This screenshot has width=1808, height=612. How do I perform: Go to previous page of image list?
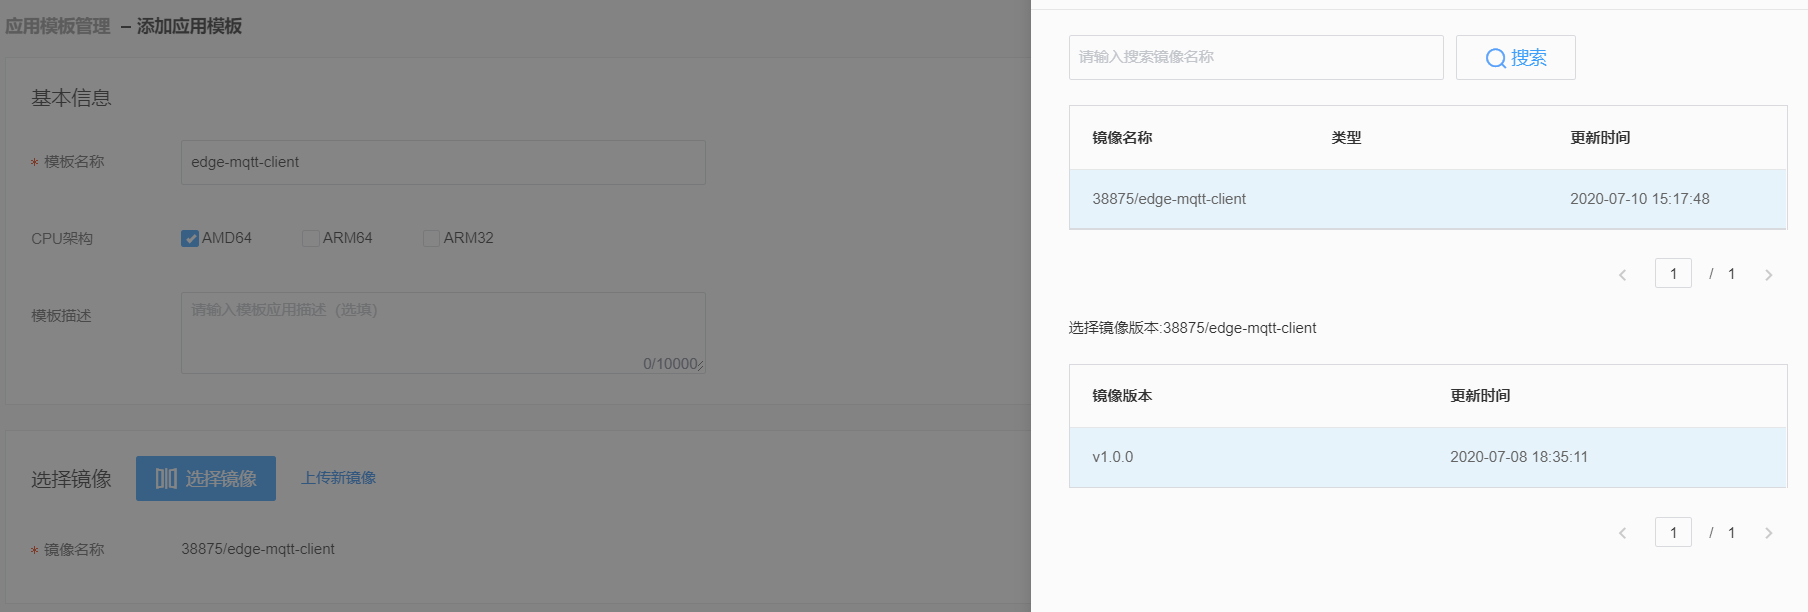1622,275
